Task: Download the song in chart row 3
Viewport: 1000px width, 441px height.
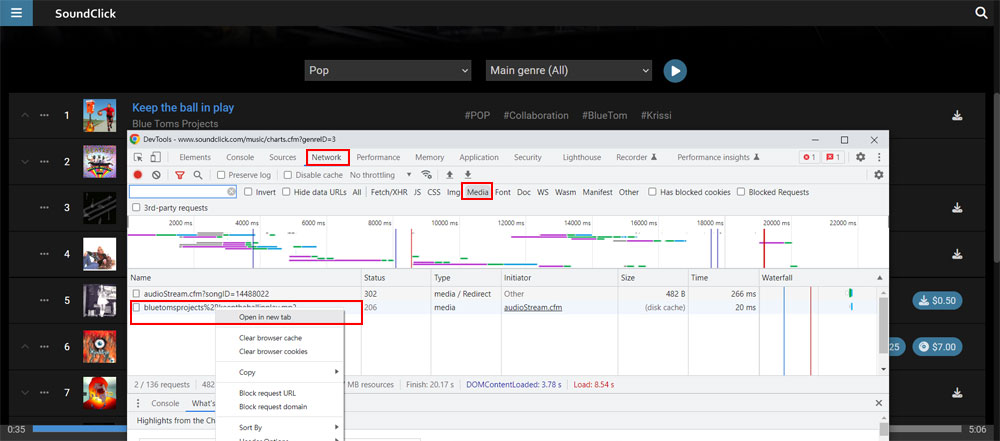Action: (957, 208)
